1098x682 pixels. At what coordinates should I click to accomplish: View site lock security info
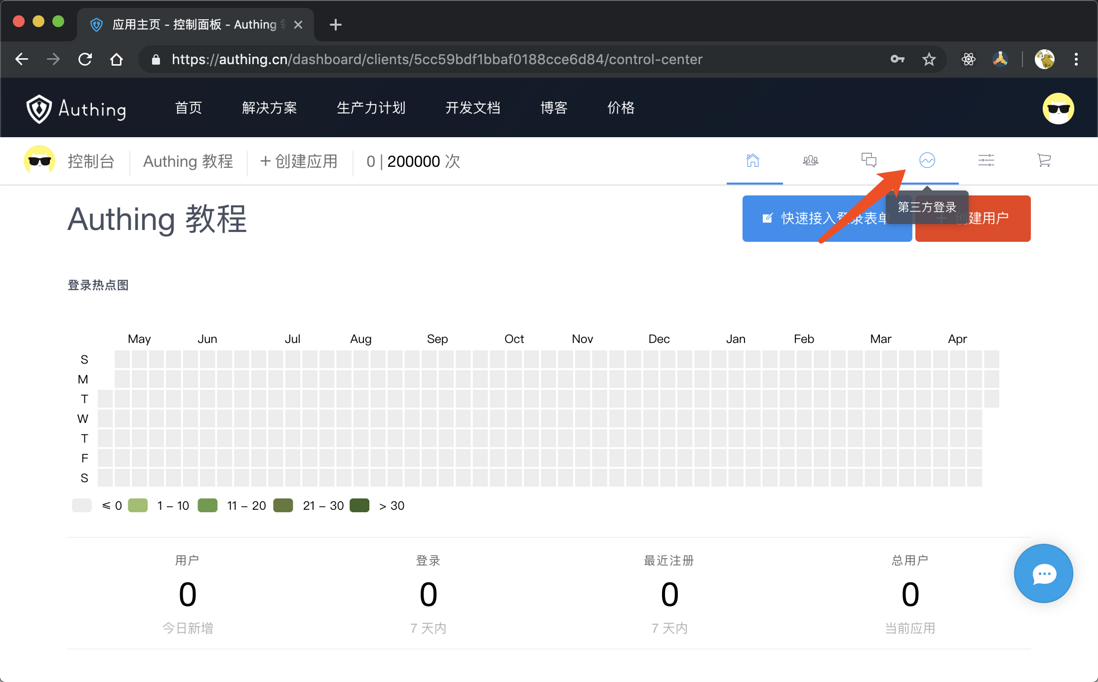coord(155,60)
